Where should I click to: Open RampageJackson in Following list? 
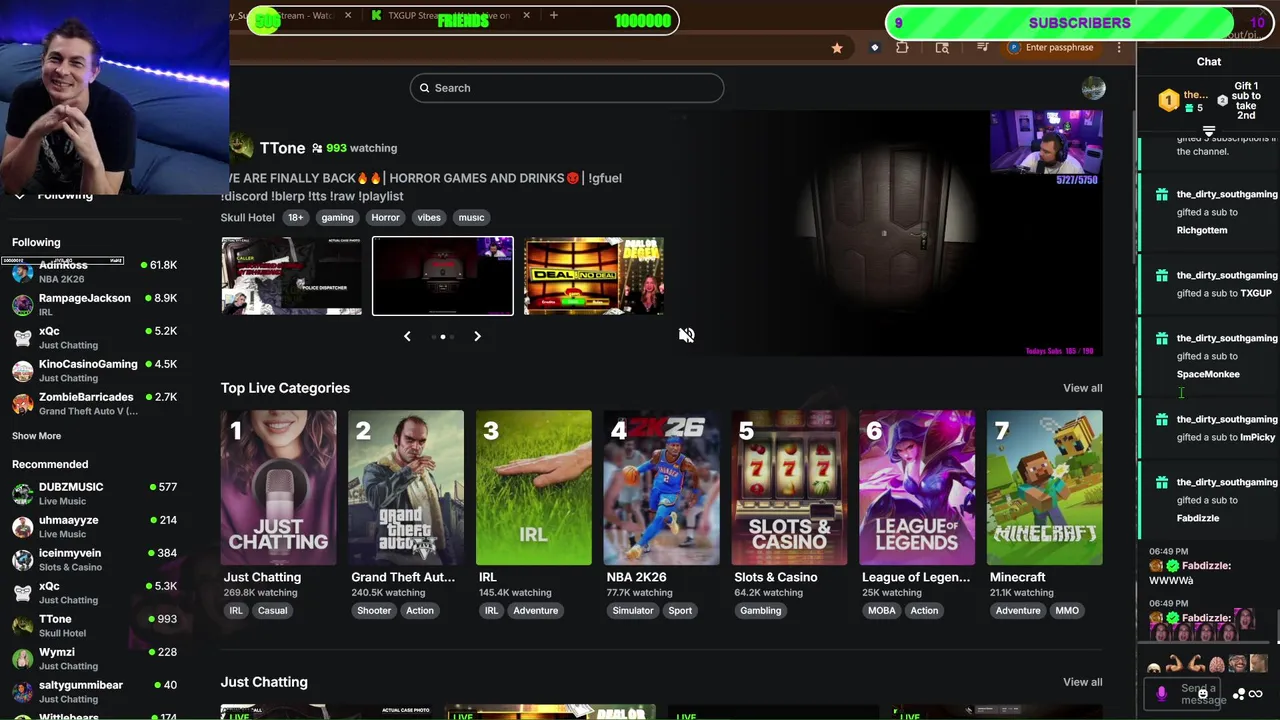[95, 304]
